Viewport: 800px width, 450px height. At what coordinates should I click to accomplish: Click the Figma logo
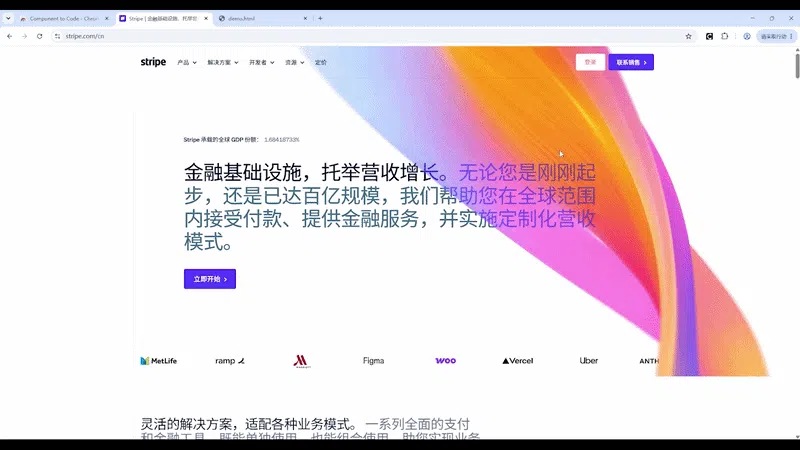(373, 361)
